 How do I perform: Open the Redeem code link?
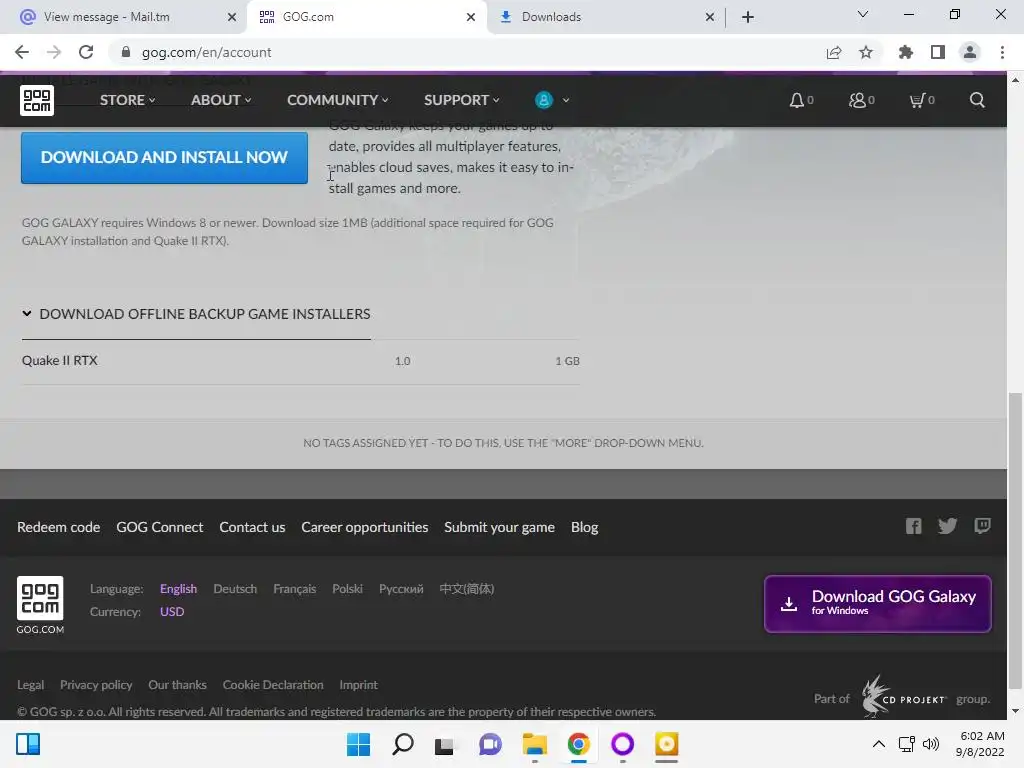click(x=58, y=527)
